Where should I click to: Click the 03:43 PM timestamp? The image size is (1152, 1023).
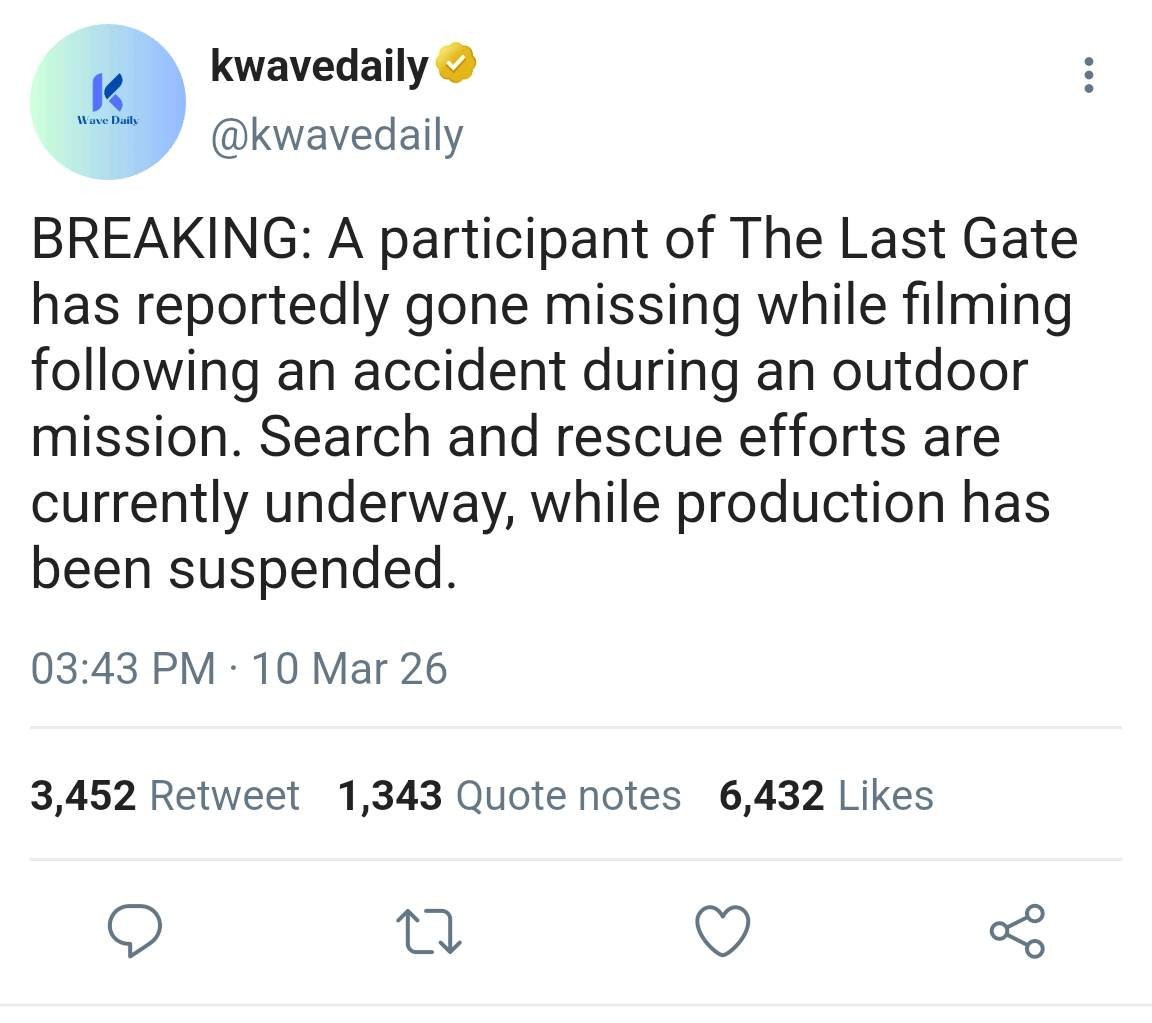pyautogui.click(x=123, y=669)
